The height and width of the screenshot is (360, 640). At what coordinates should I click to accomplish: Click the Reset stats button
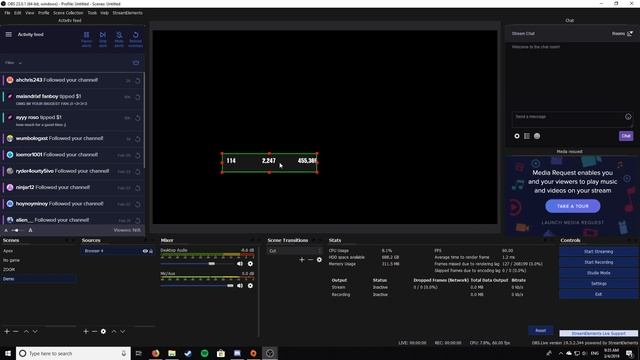[540, 331]
